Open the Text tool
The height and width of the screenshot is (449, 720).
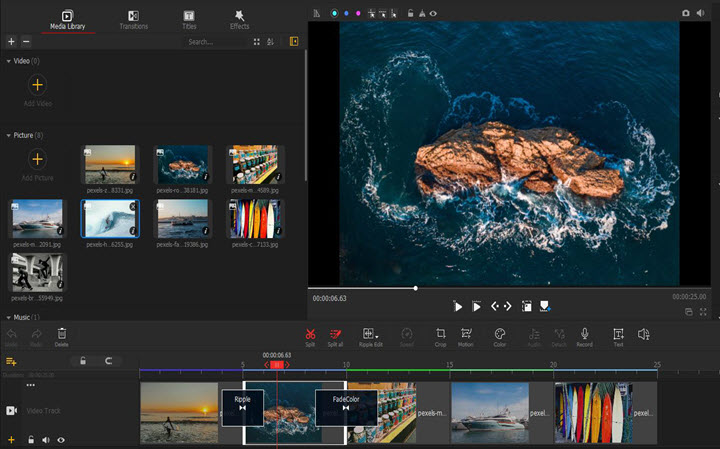point(618,333)
